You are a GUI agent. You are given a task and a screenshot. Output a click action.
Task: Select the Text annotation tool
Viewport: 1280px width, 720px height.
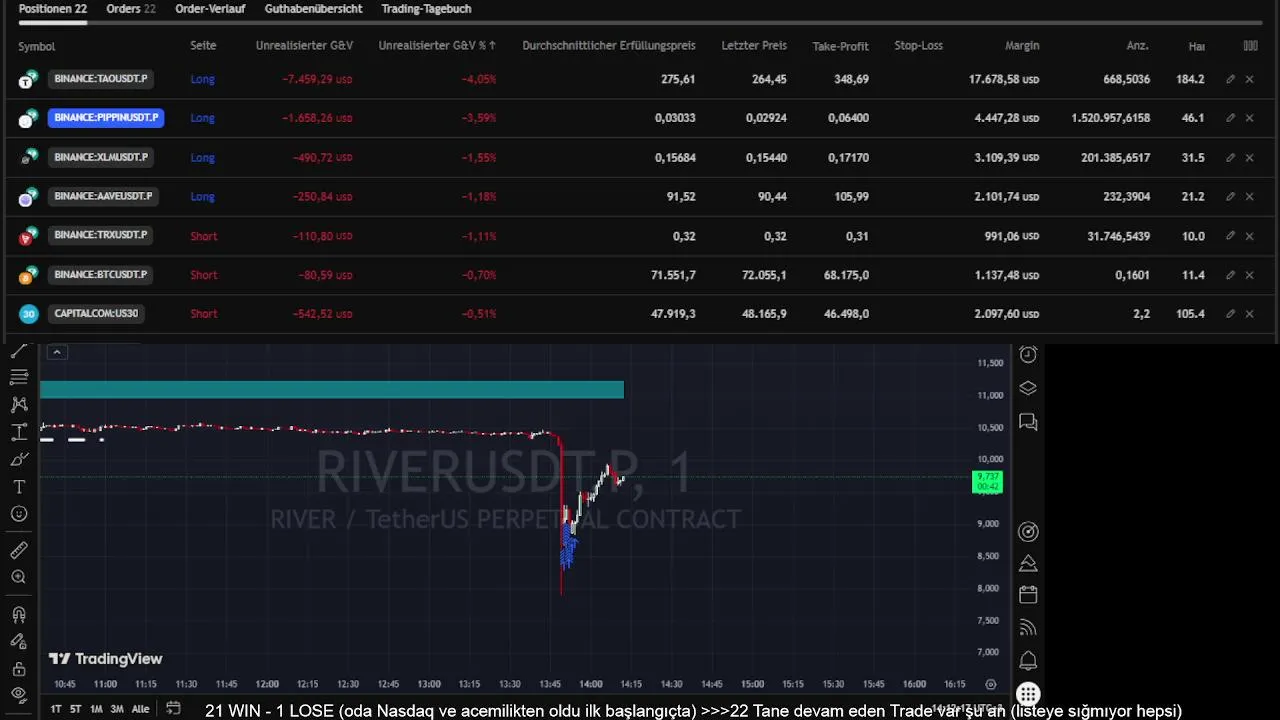tap(19, 487)
